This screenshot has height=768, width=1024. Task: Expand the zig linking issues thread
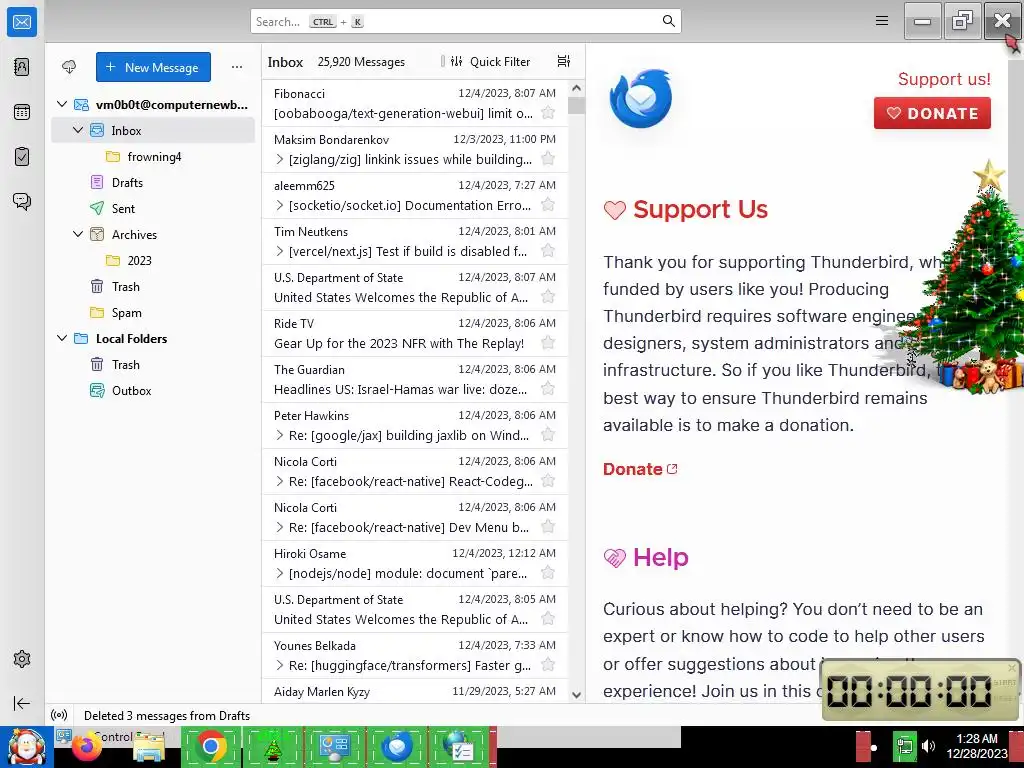[x=280, y=159]
